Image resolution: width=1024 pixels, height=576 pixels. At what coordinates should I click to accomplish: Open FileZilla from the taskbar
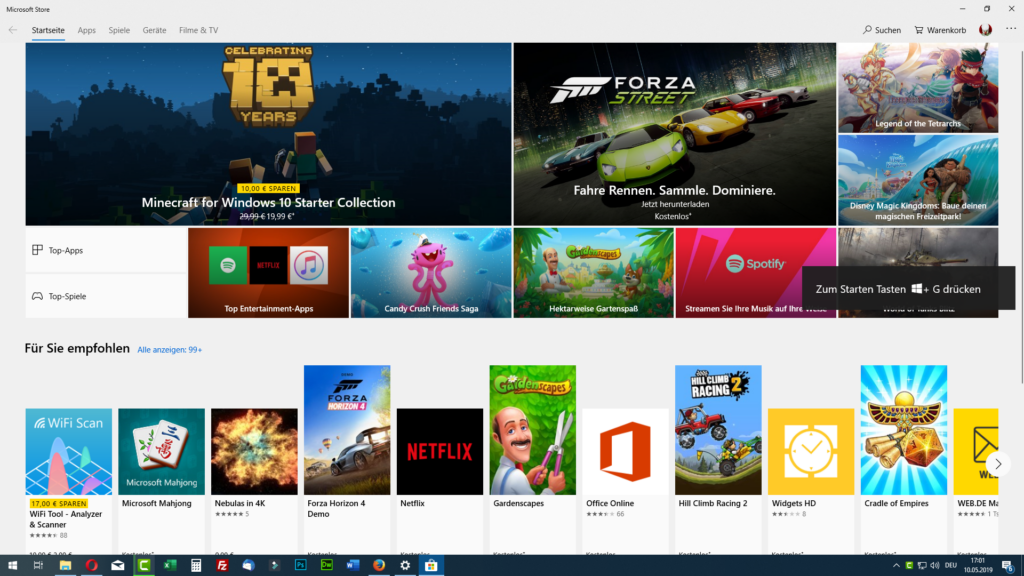coord(222,566)
